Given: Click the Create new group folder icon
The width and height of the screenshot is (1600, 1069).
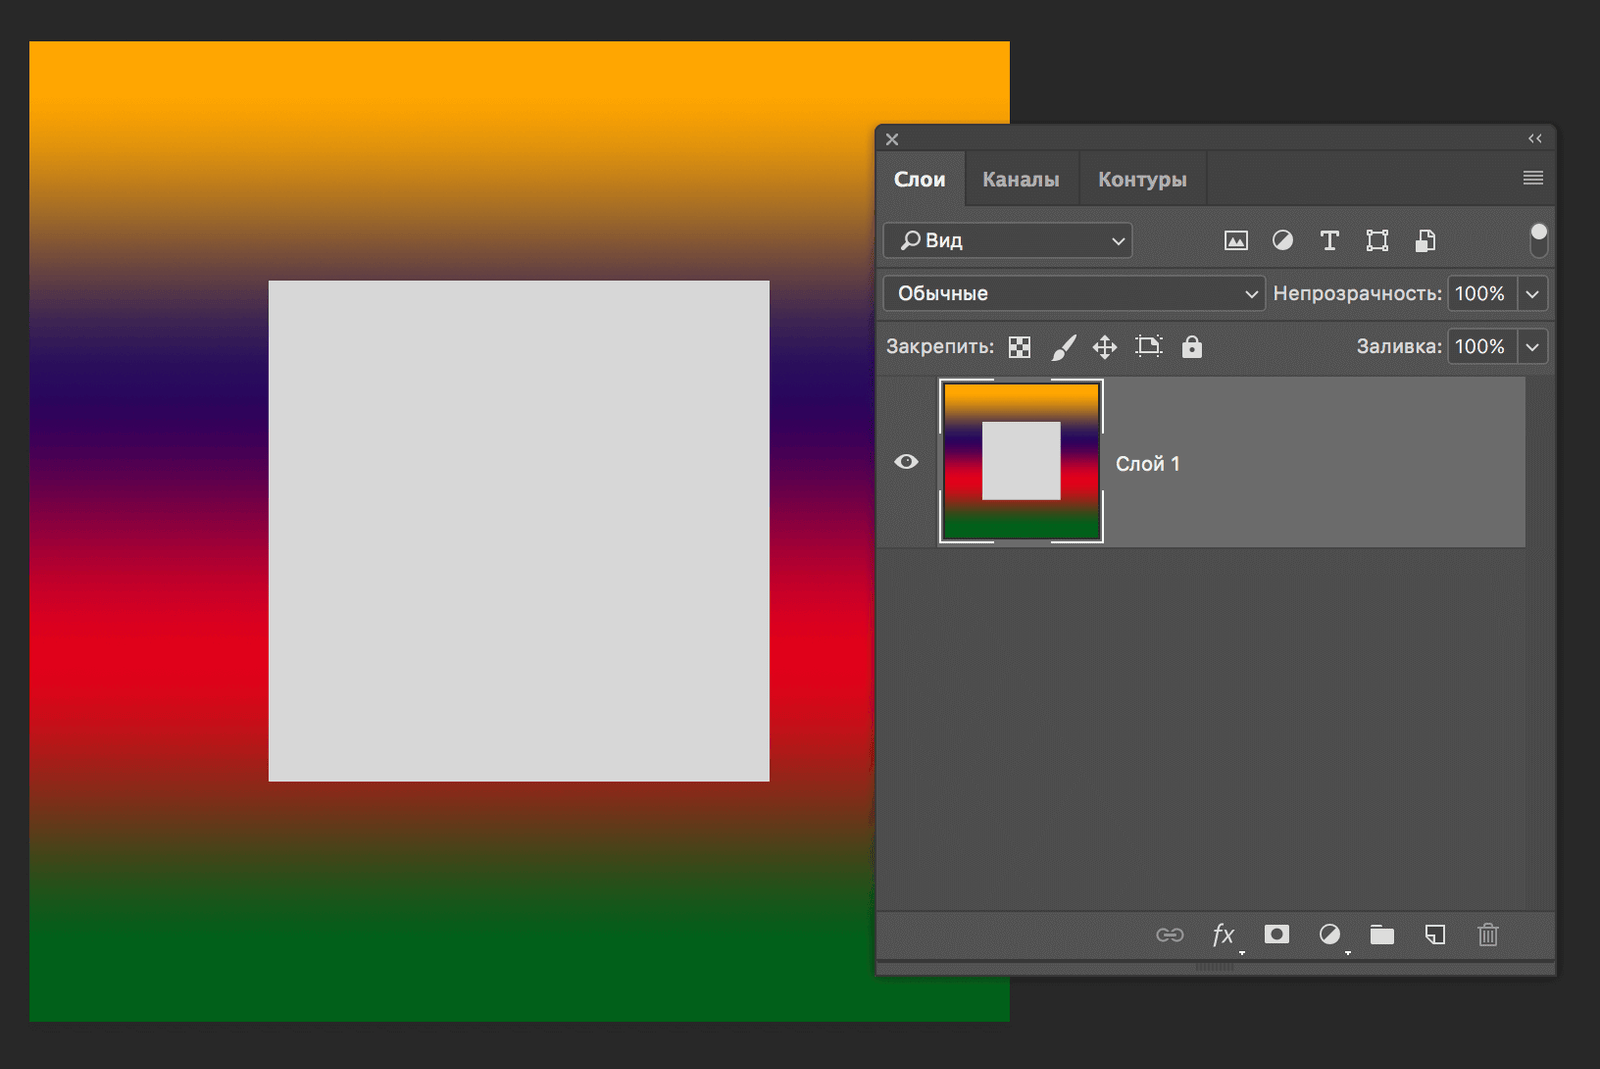Looking at the screenshot, I should (x=1381, y=935).
